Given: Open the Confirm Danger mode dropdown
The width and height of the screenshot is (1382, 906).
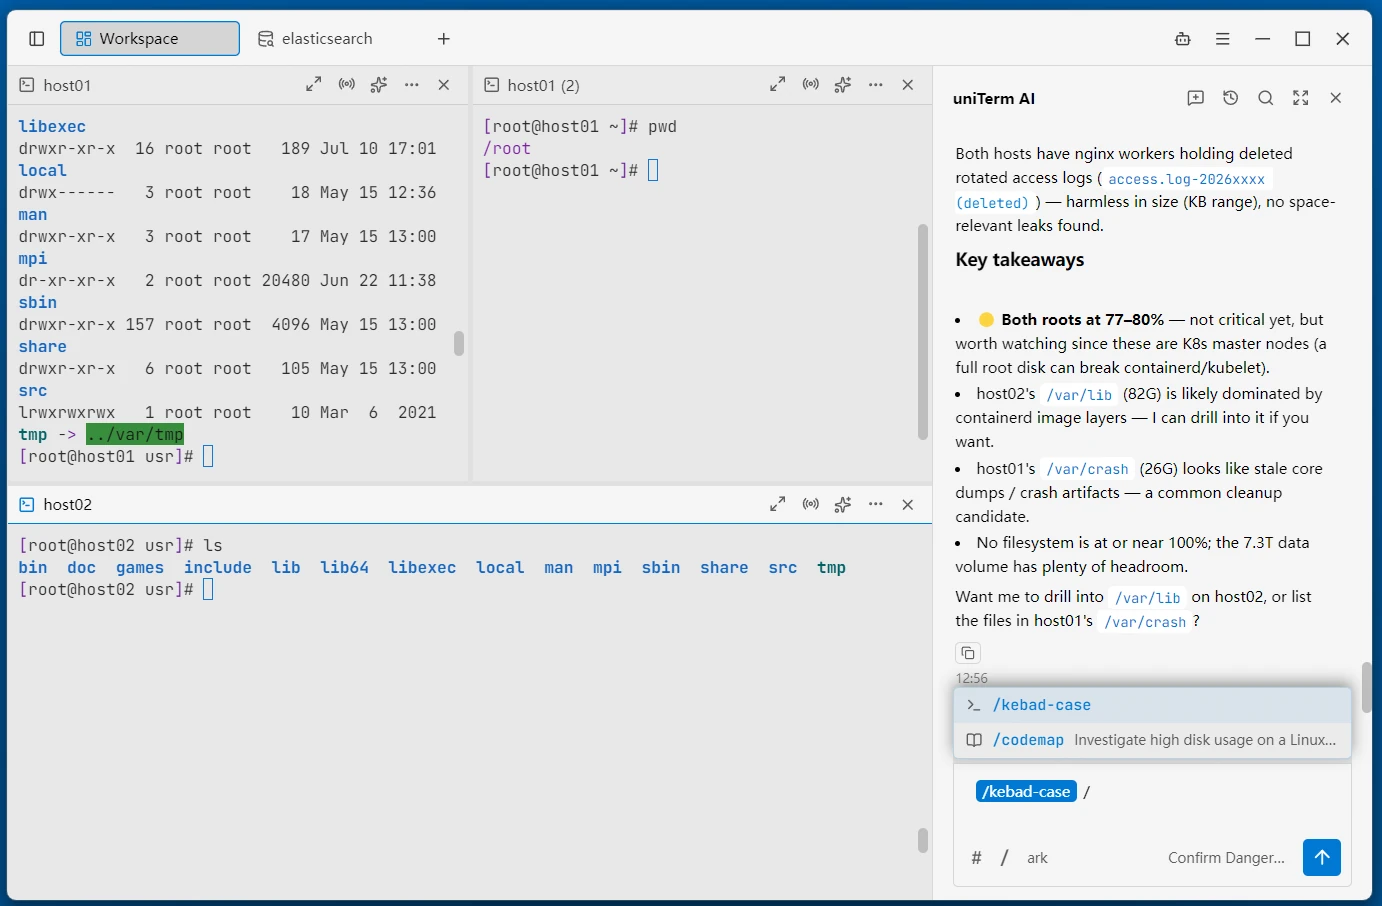Looking at the screenshot, I should tap(1226, 858).
